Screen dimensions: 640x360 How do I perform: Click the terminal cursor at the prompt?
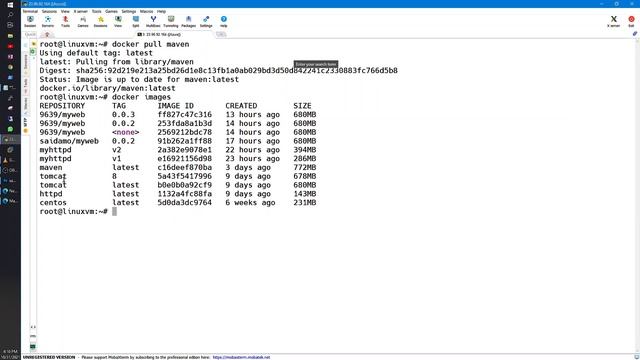(115, 211)
